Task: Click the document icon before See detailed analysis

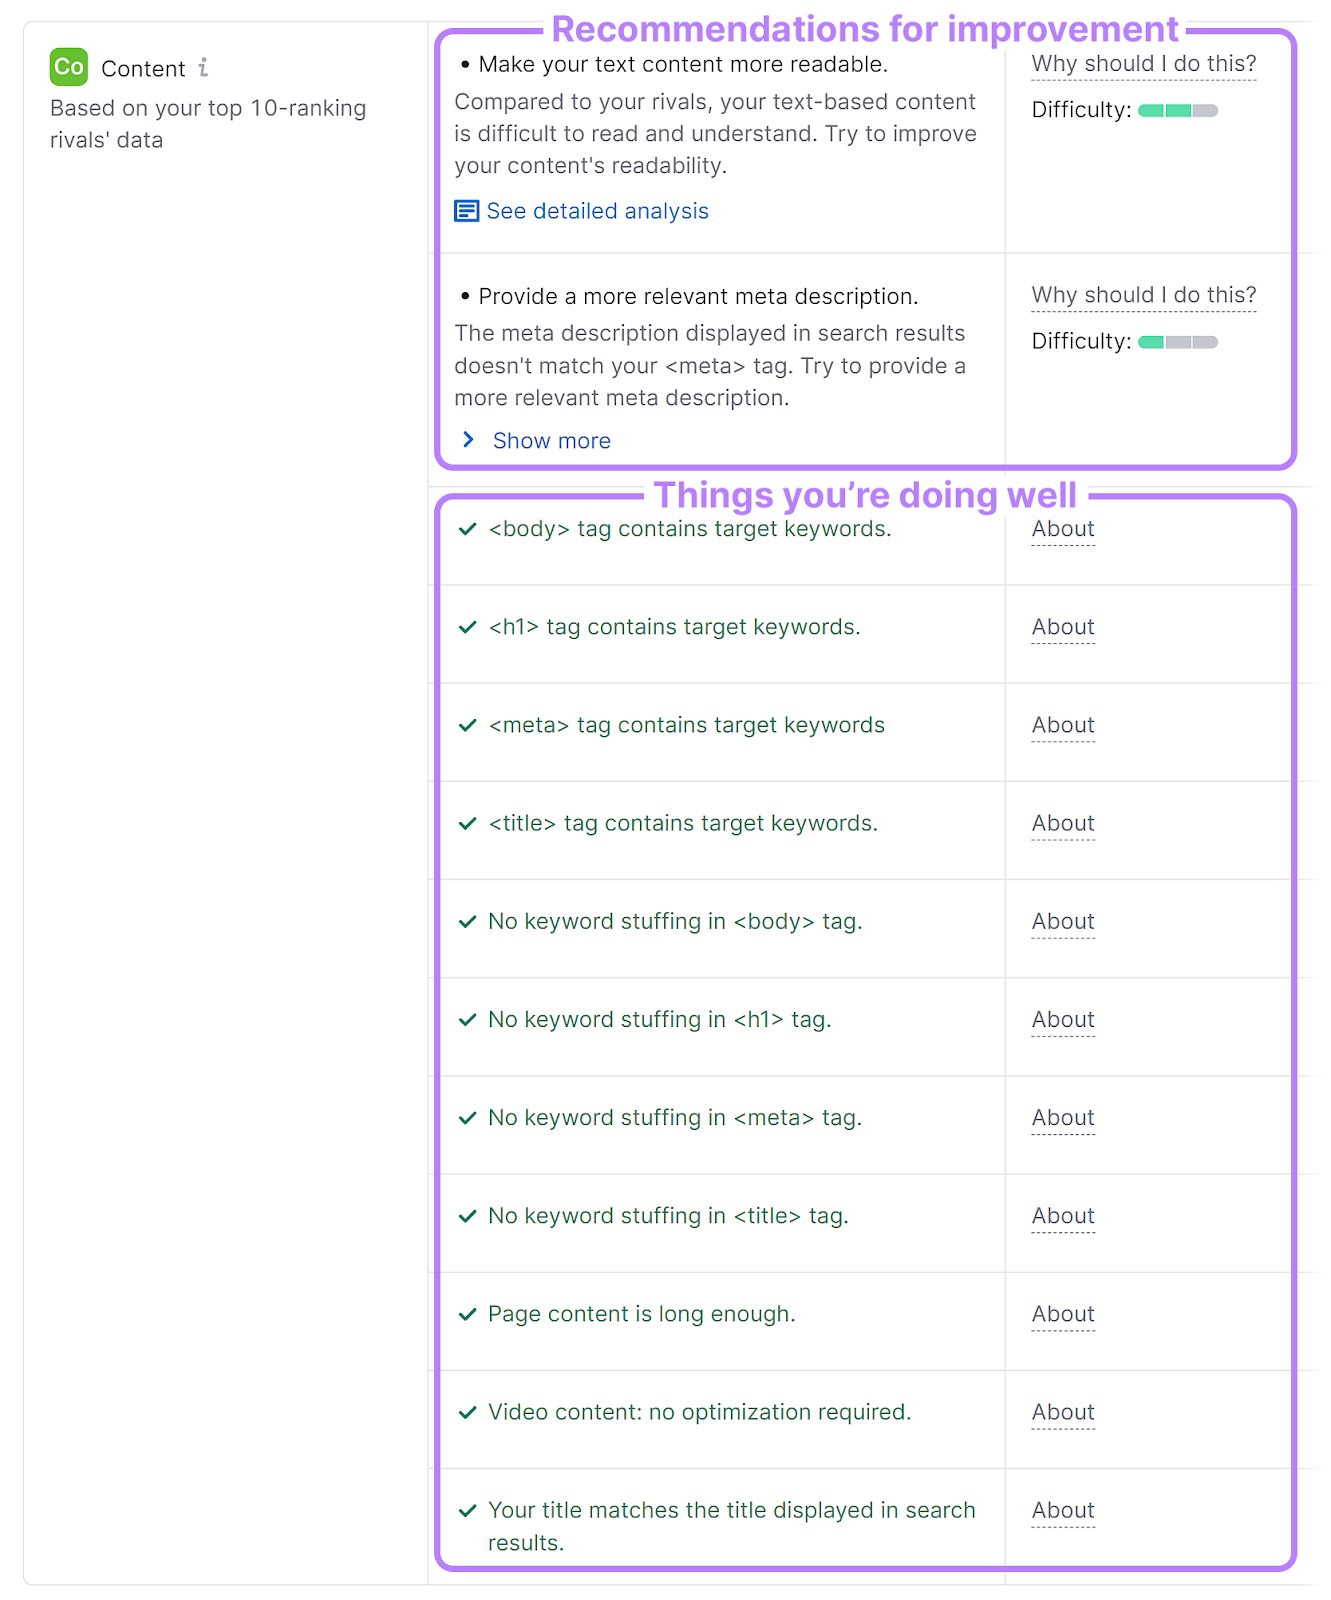Action: (x=466, y=211)
